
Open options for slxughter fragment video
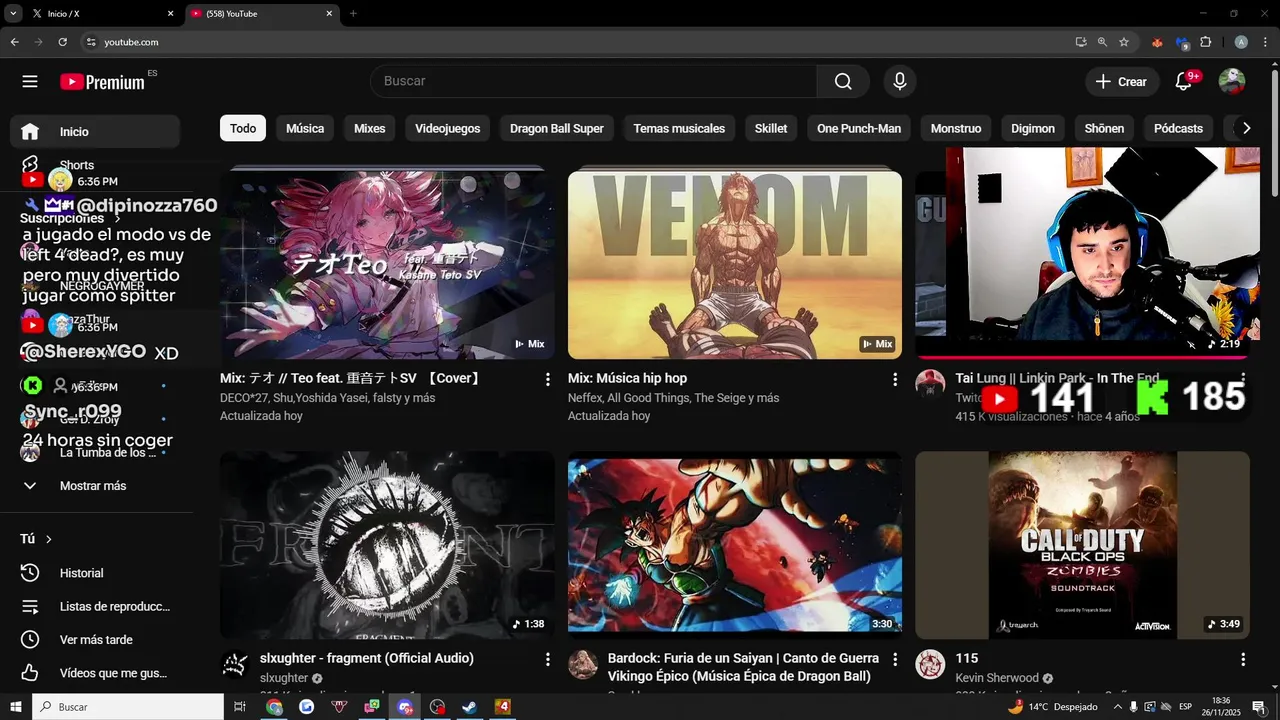(547, 659)
